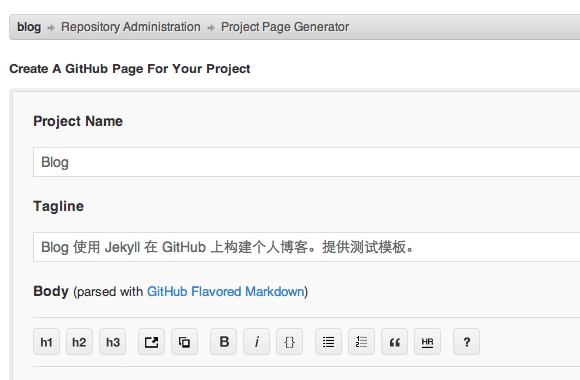Open Markdown help with the question mark
This screenshot has width=580, height=380.
tap(466, 342)
